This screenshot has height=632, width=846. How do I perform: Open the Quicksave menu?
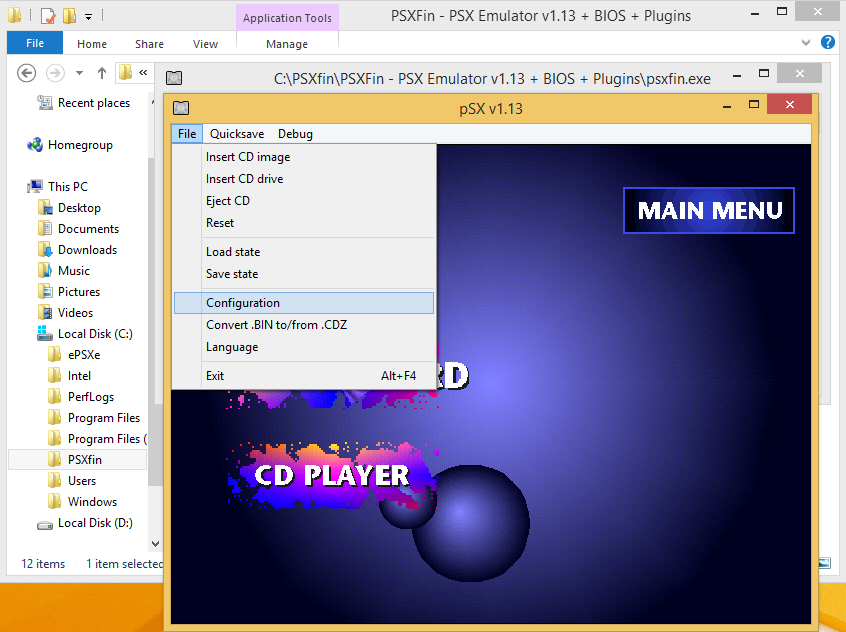[236, 133]
